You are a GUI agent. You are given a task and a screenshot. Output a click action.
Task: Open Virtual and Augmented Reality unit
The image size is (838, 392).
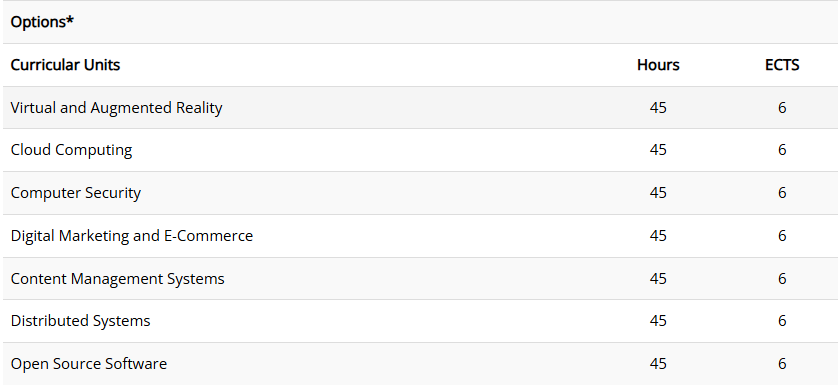[x=117, y=107]
